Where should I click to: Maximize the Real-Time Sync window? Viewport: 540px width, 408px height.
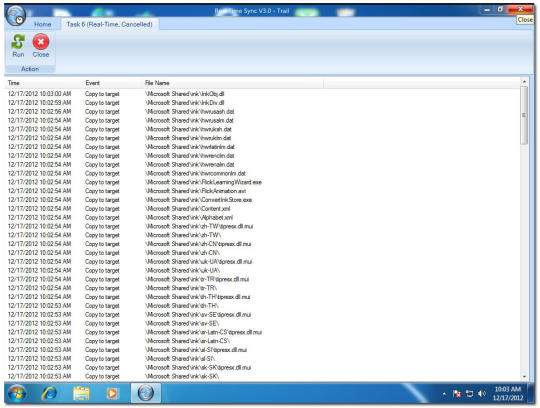tap(500, 10)
